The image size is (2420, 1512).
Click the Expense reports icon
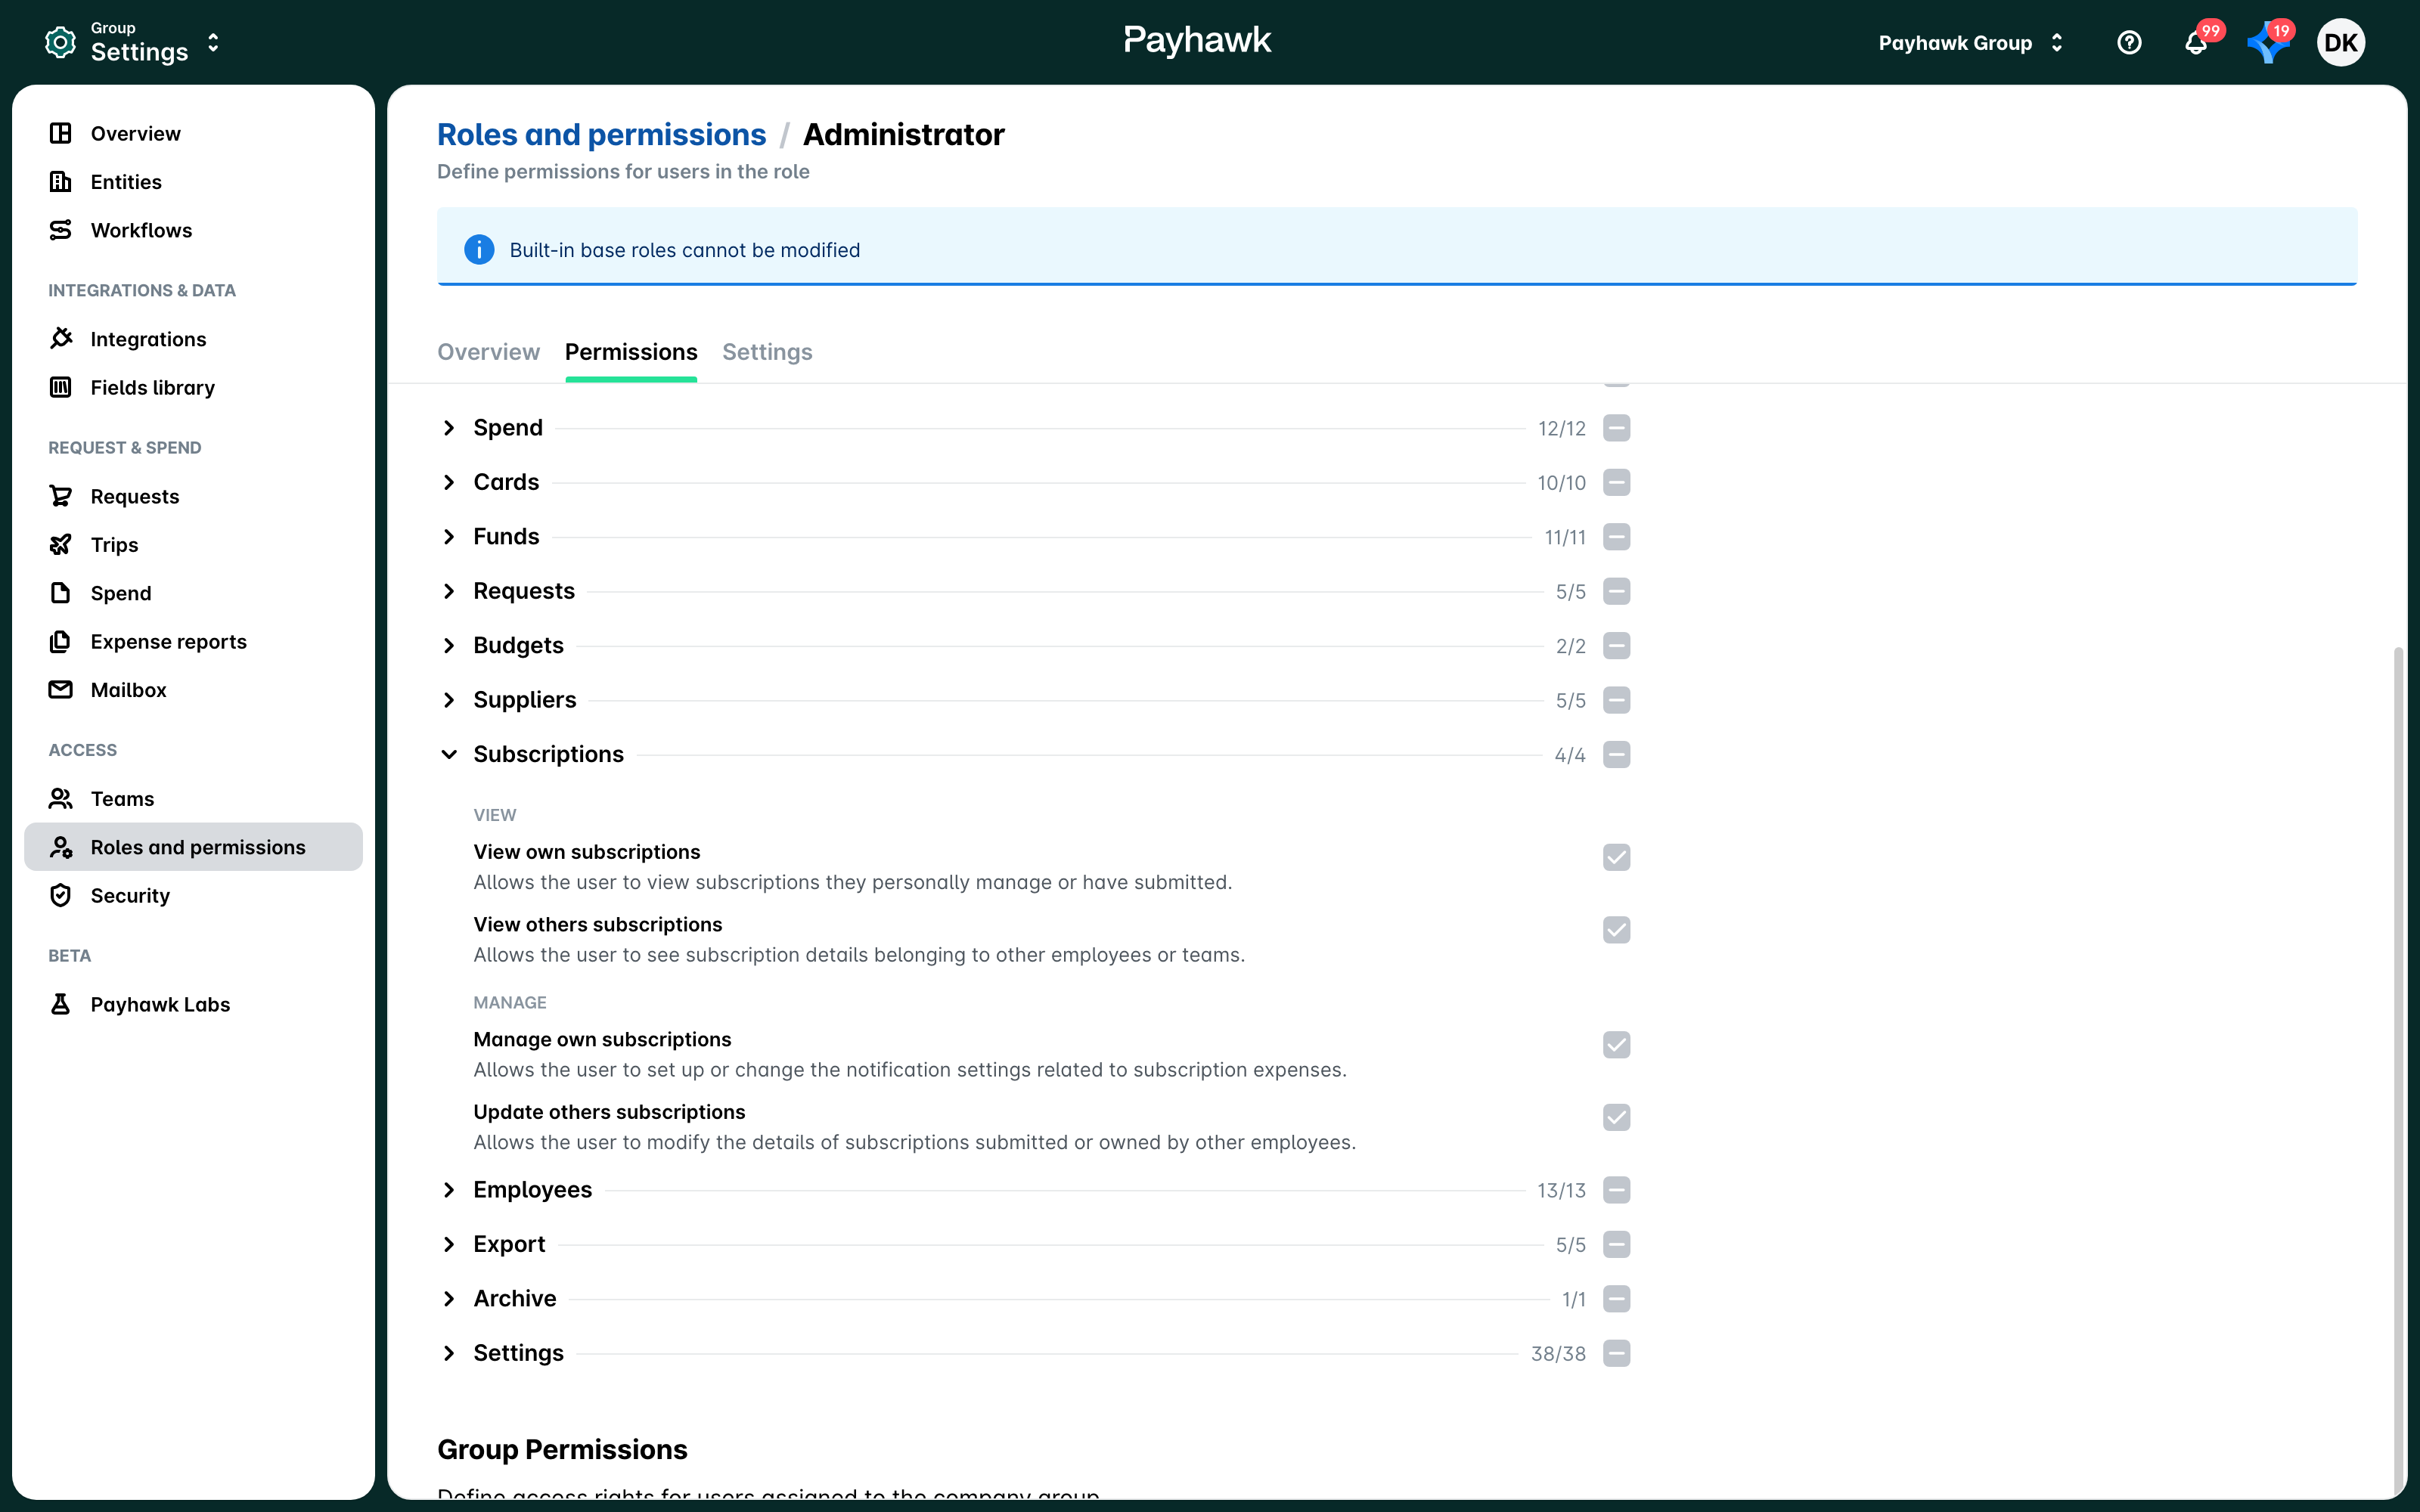coord(61,641)
